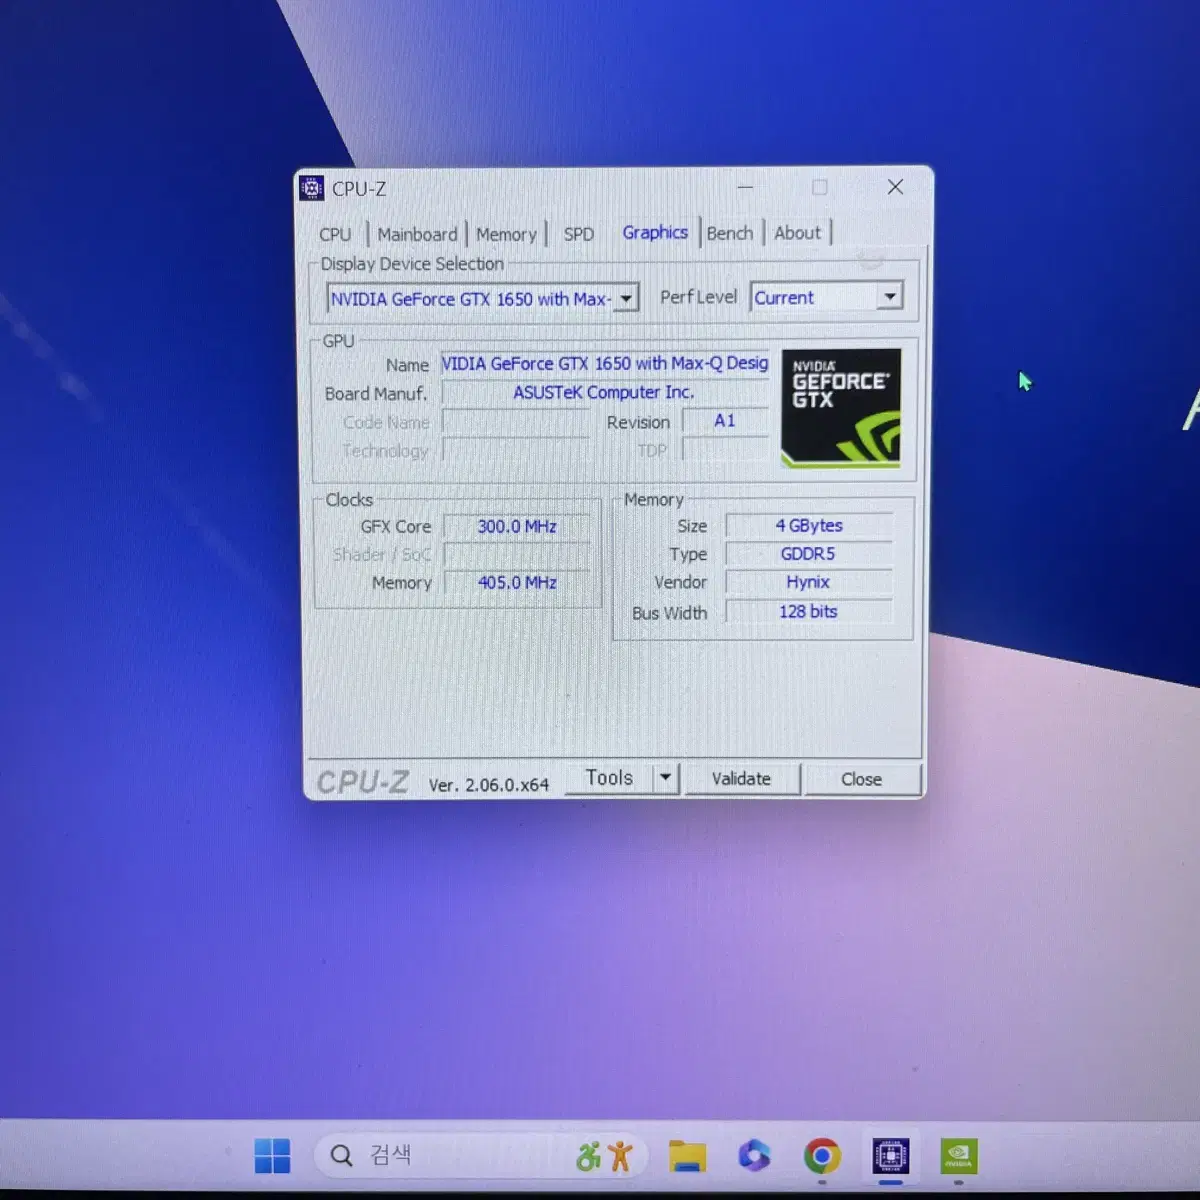Screen dimensions: 1200x1200
Task: Close the CPU-Z window with X
Action: (x=895, y=187)
